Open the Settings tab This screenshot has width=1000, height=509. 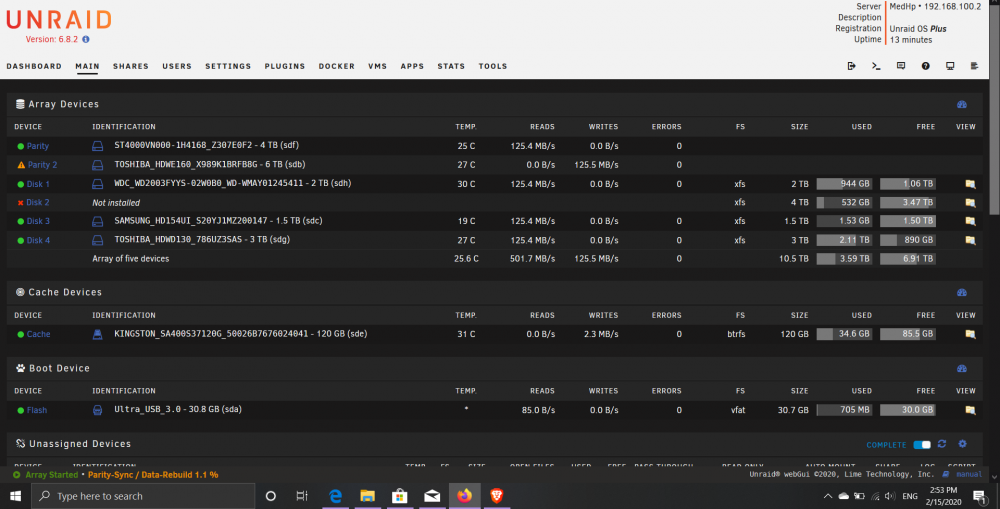pyautogui.click(x=228, y=66)
